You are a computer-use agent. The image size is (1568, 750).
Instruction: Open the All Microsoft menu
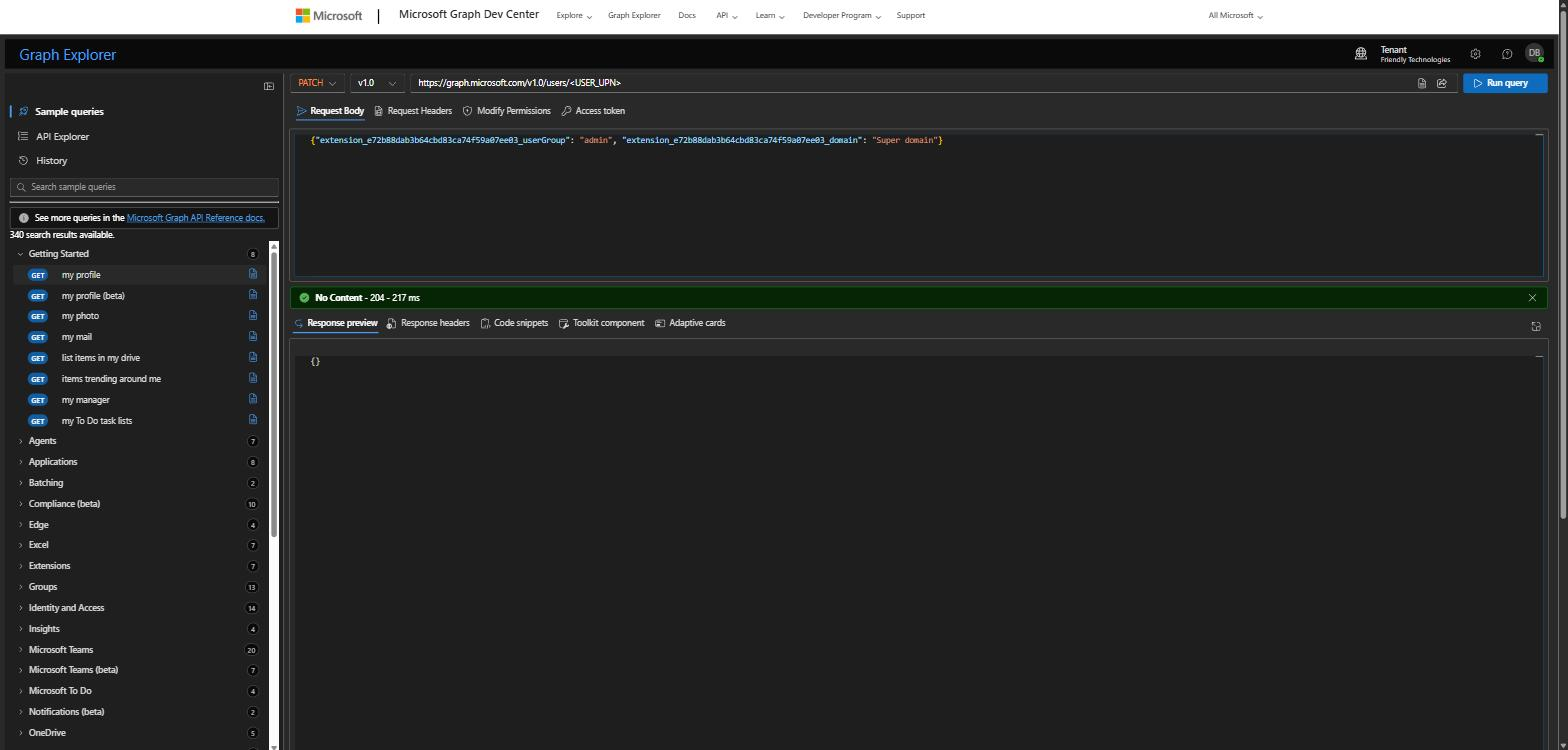1235,16
